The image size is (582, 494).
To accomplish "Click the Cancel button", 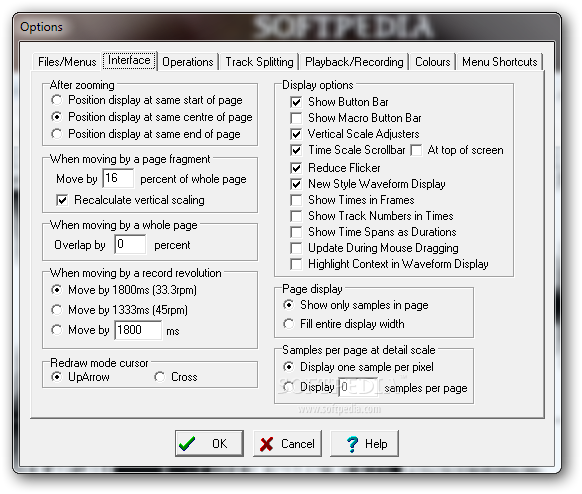I will click(287, 443).
